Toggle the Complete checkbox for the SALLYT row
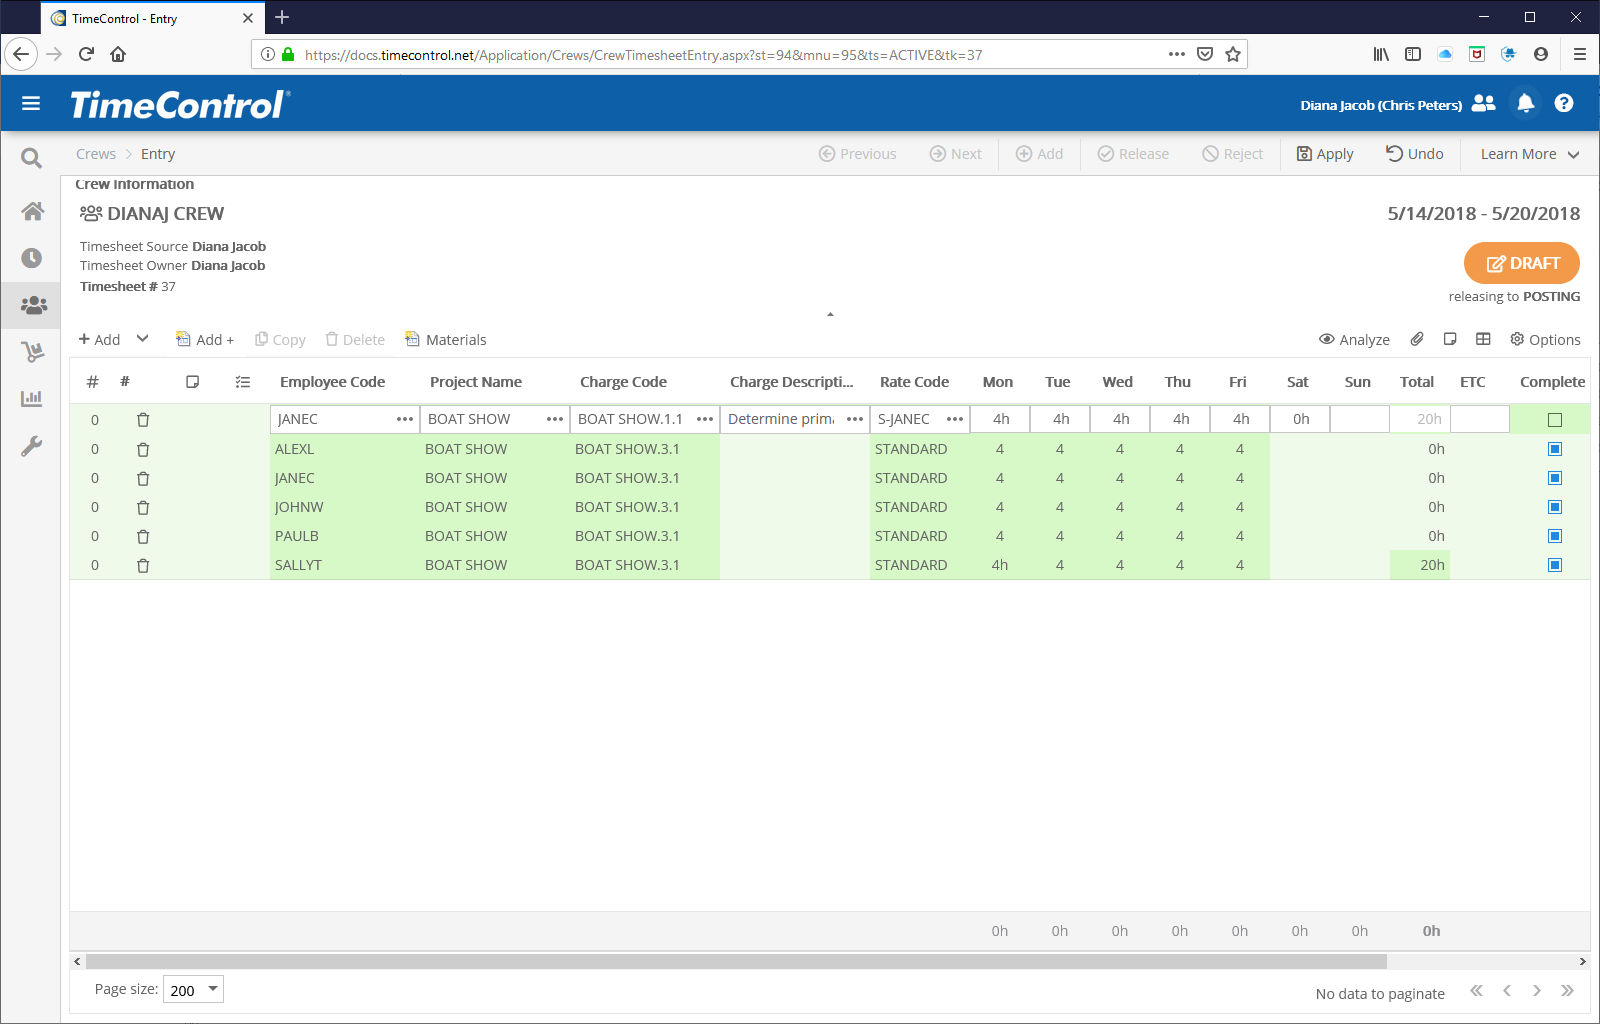This screenshot has width=1600, height=1024. 1554,565
